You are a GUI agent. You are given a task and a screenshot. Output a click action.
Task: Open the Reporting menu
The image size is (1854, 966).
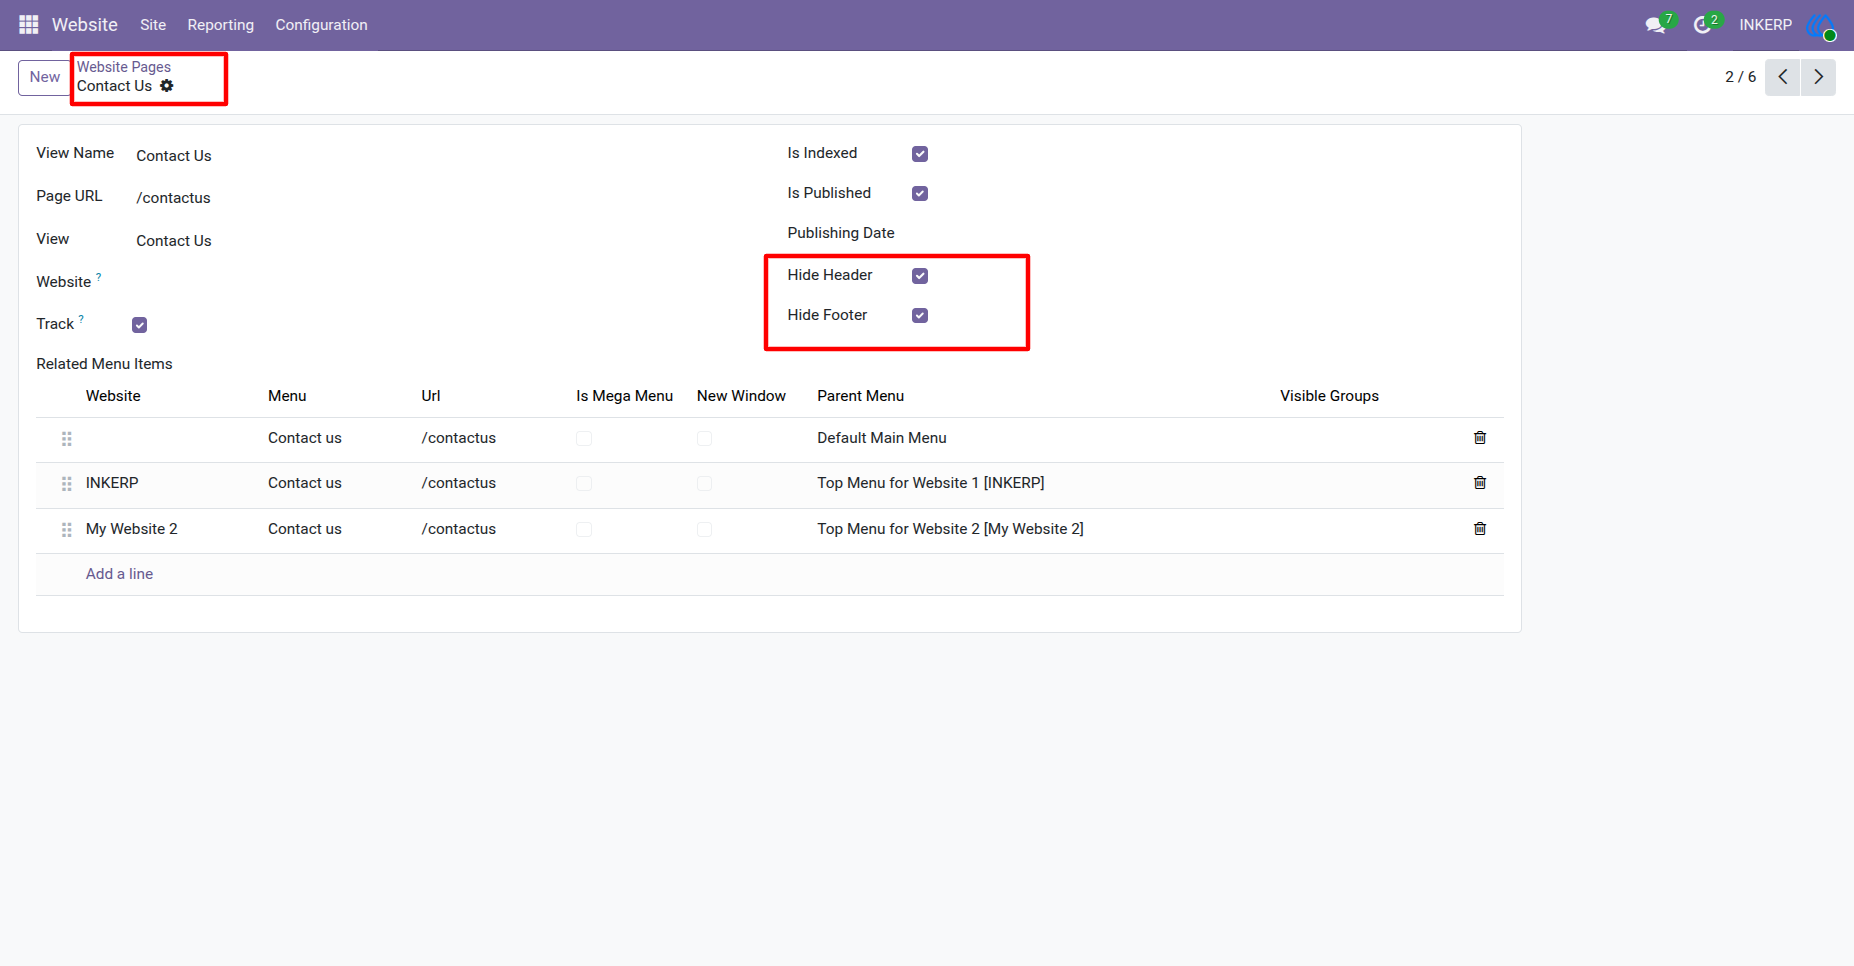coord(221,25)
